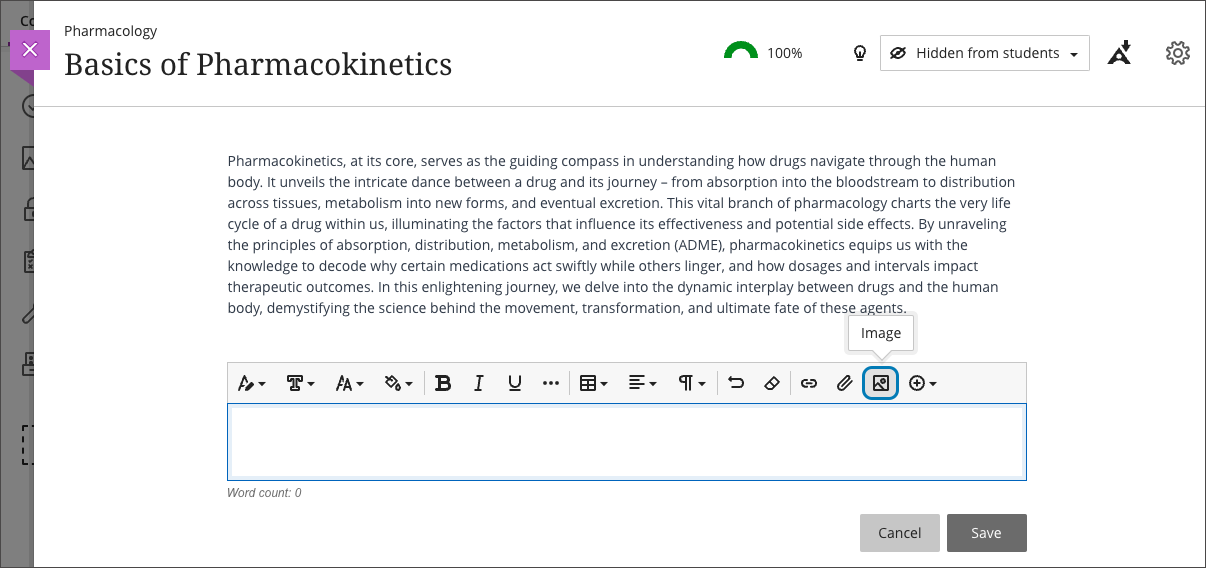Open the Ally accessibility download icon

point(1120,53)
